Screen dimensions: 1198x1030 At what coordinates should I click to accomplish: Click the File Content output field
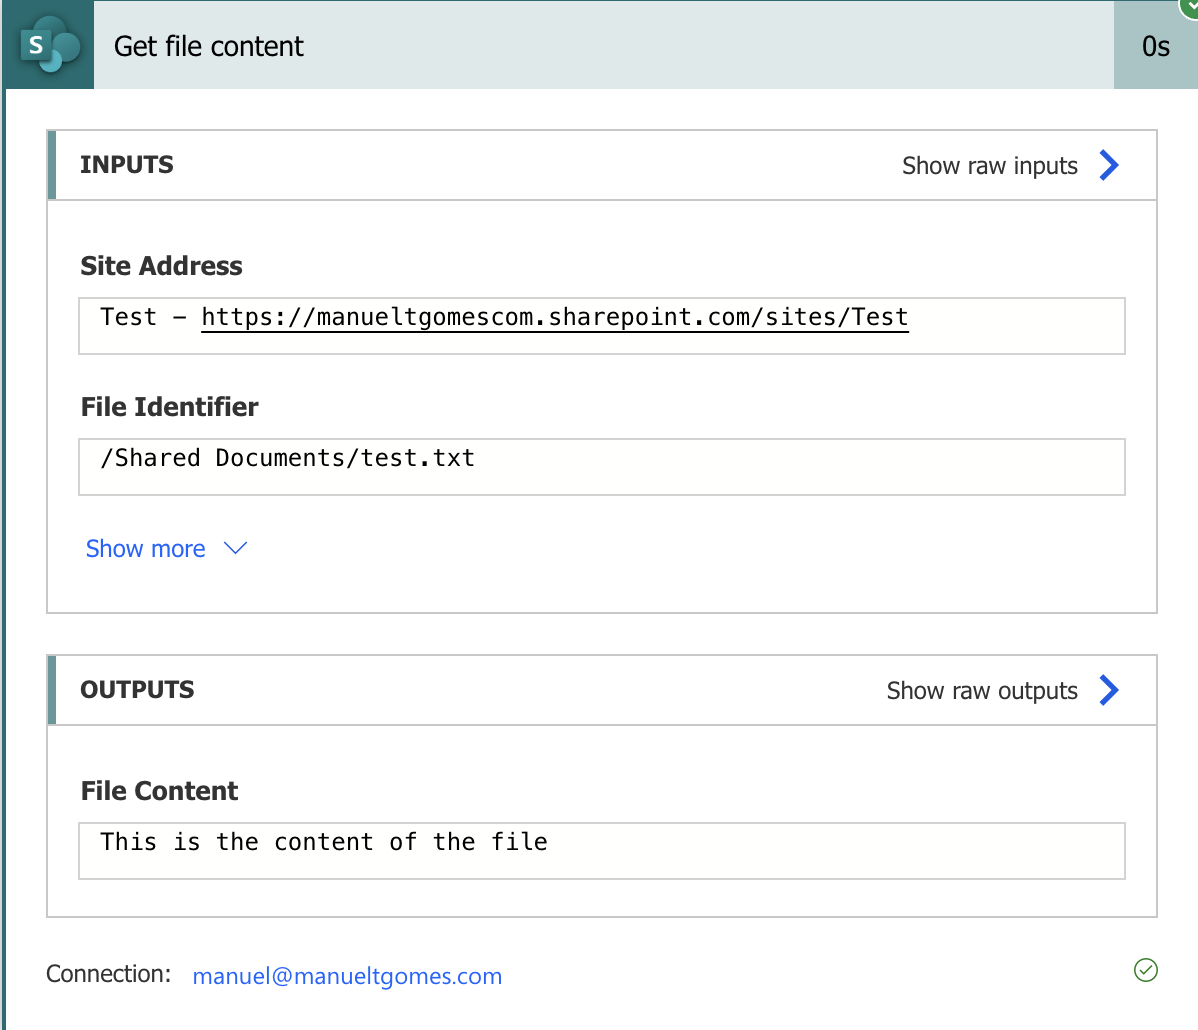tap(601, 850)
